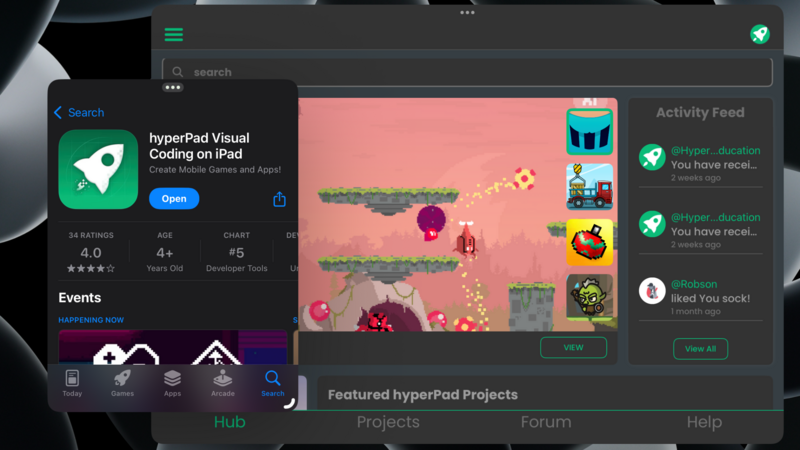Tap the share icon in App Store

point(279,199)
